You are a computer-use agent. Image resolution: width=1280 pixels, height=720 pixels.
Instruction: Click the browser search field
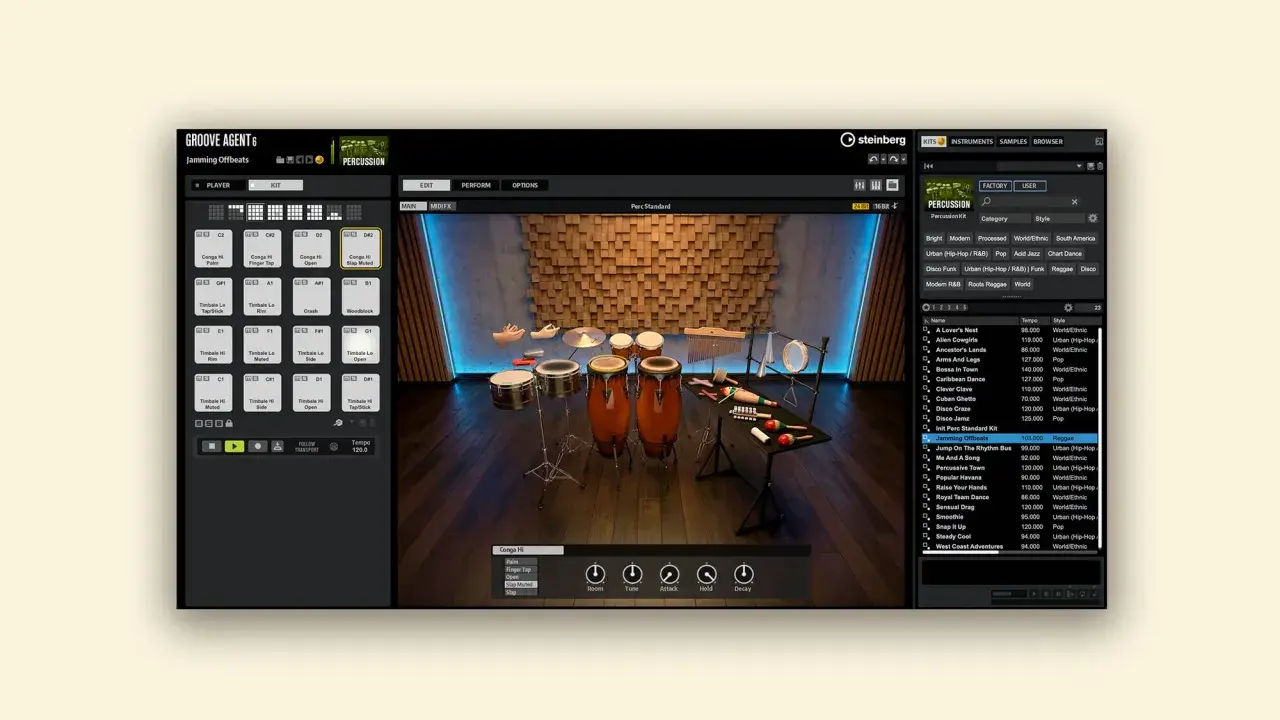[x=1029, y=202]
